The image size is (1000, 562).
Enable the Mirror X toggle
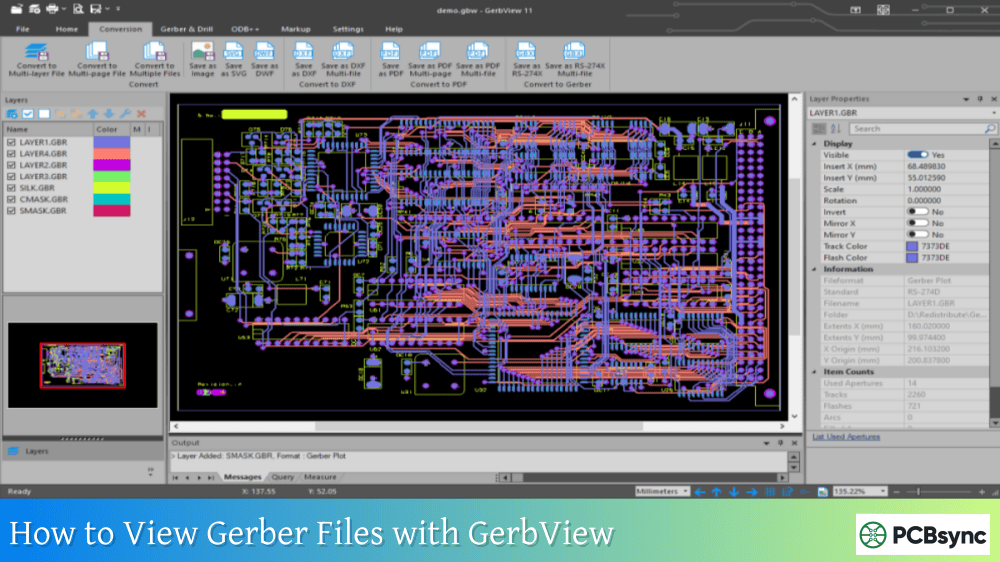pos(916,223)
